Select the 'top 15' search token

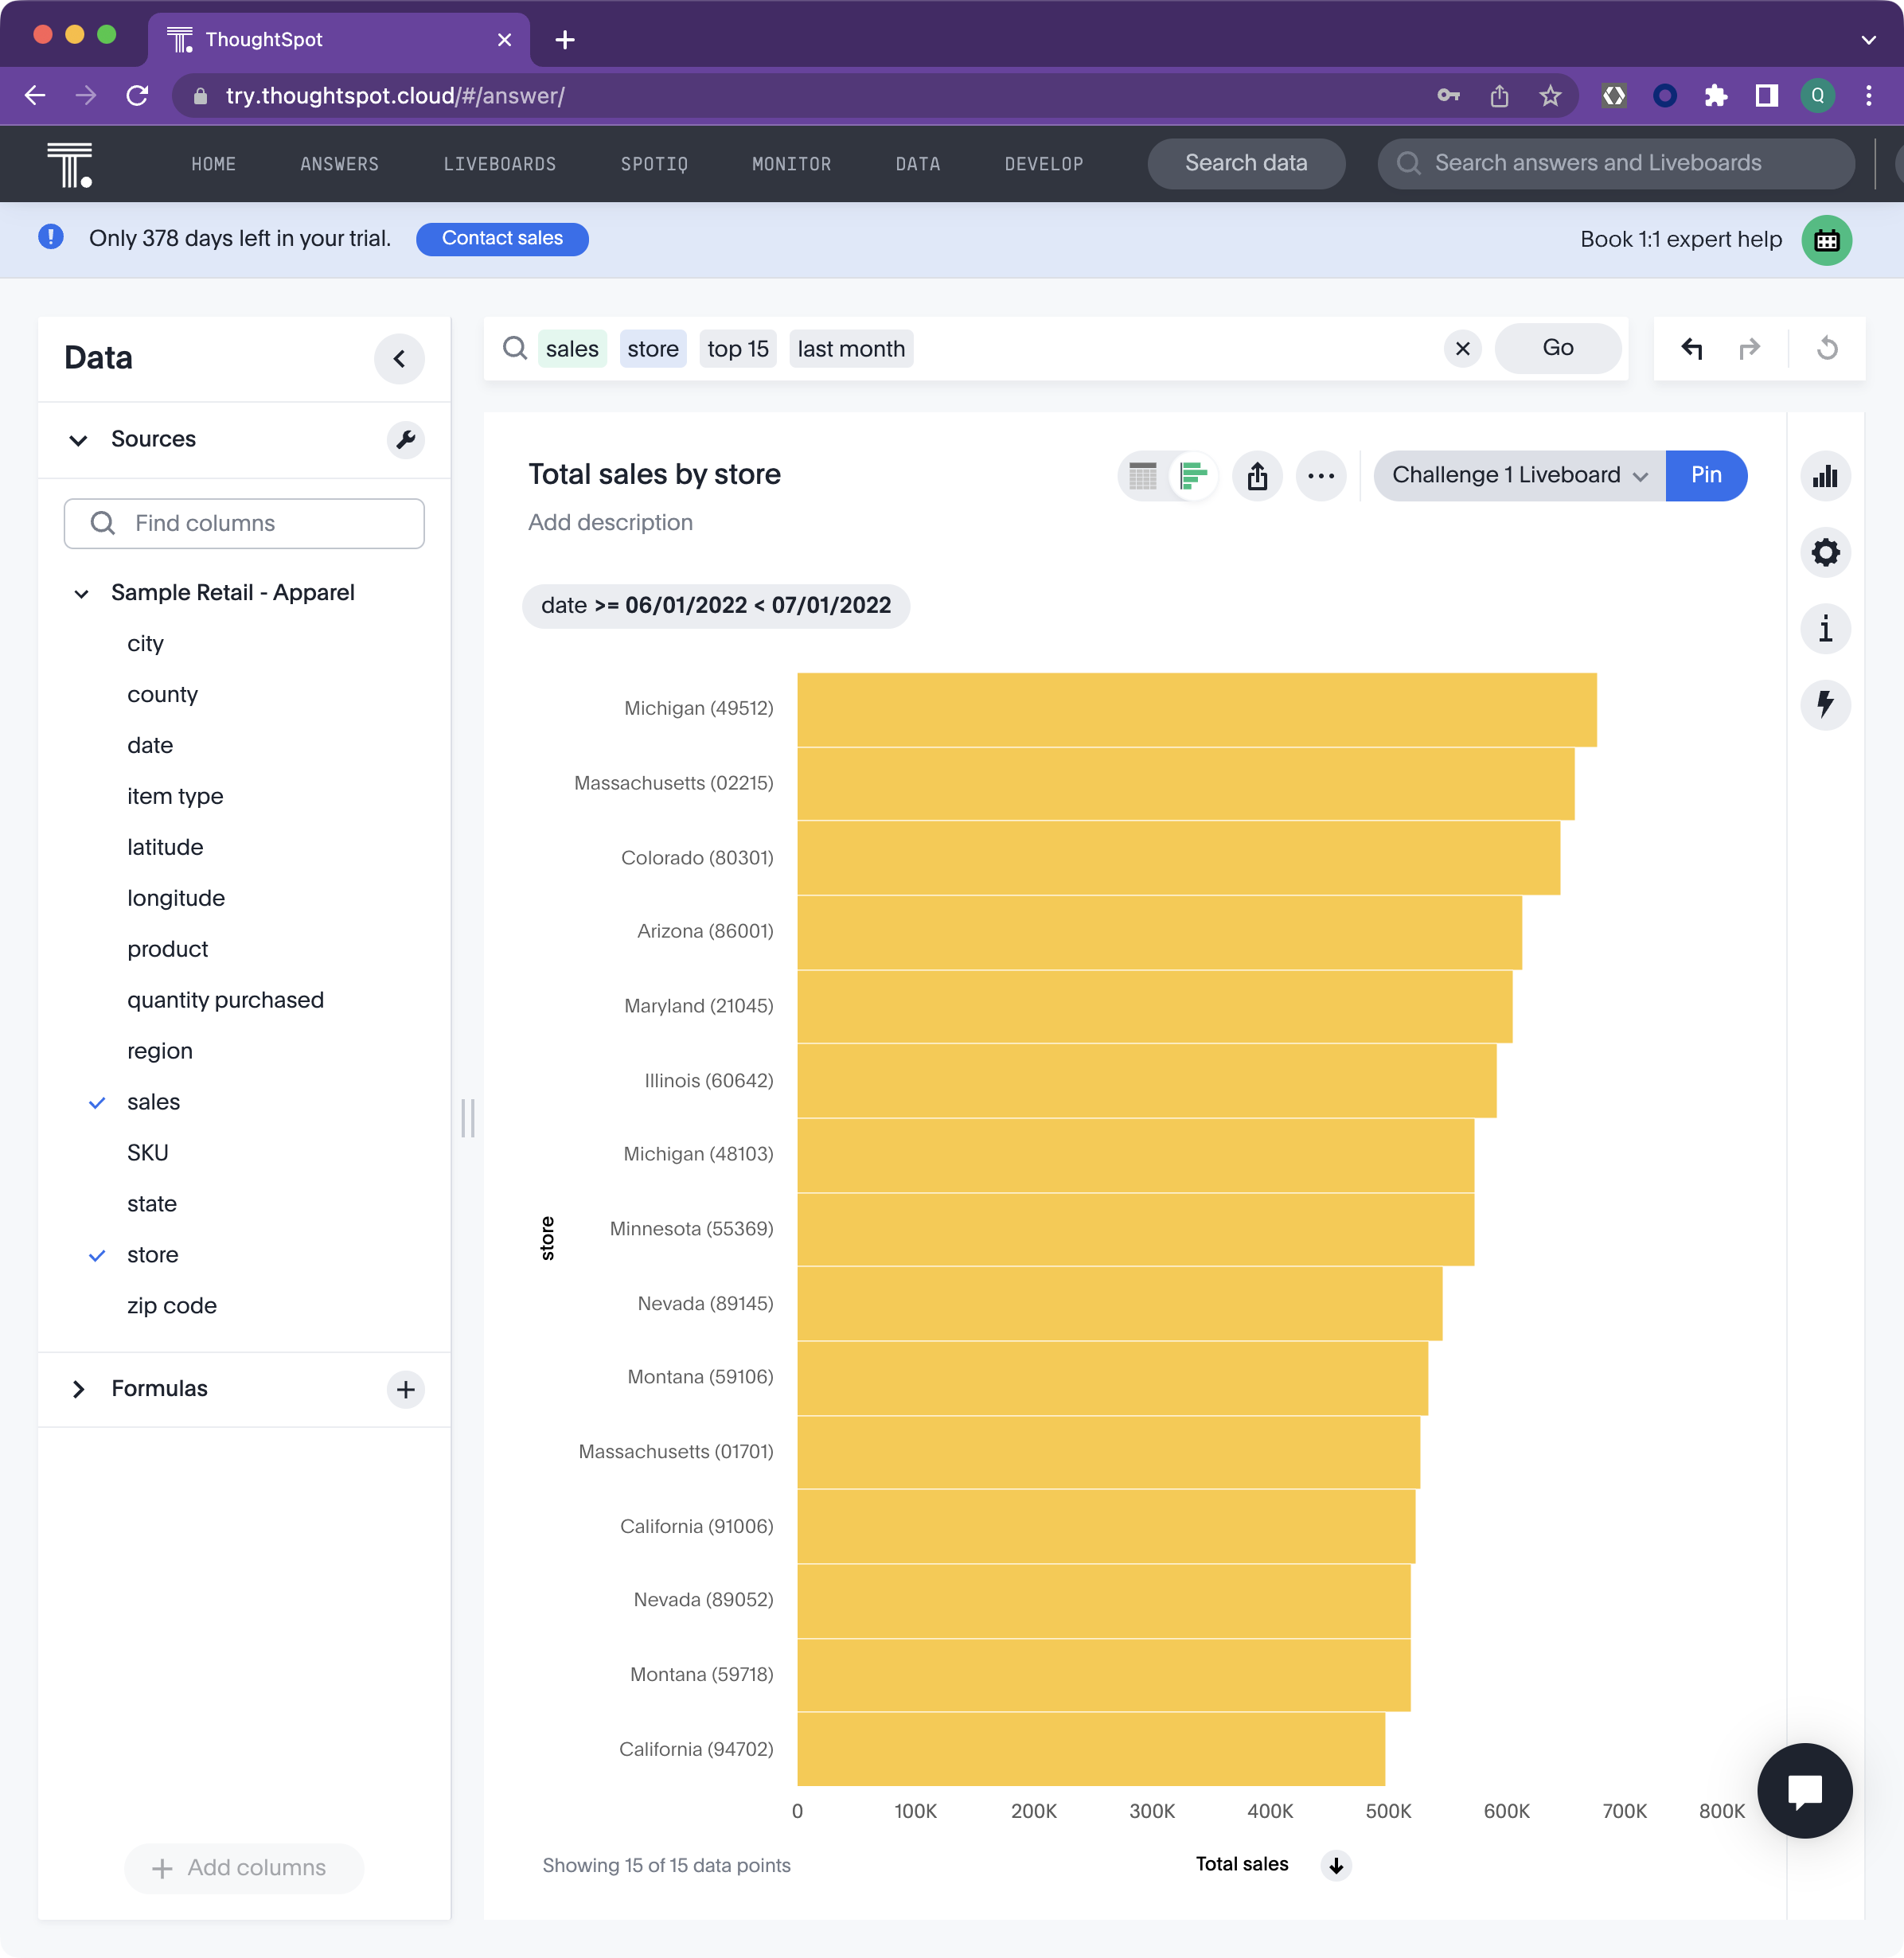pos(738,348)
